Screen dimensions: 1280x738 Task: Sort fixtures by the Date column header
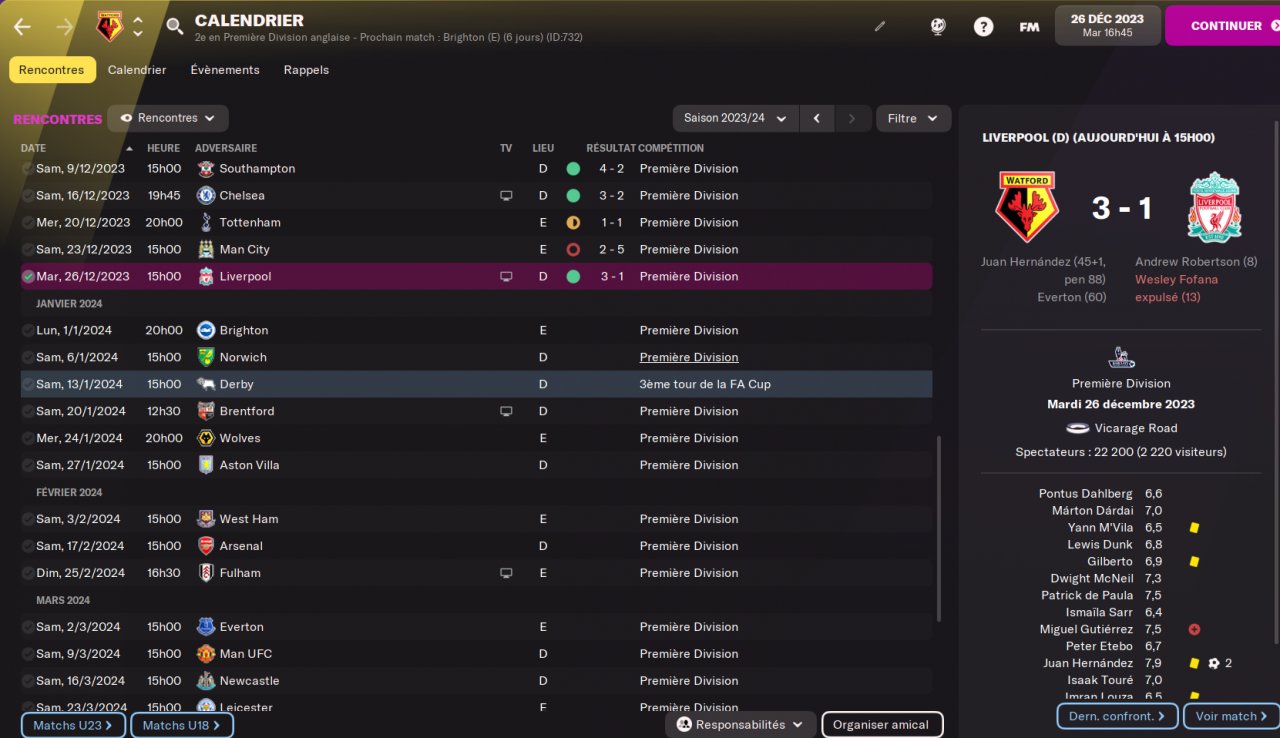click(x=34, y=148)
